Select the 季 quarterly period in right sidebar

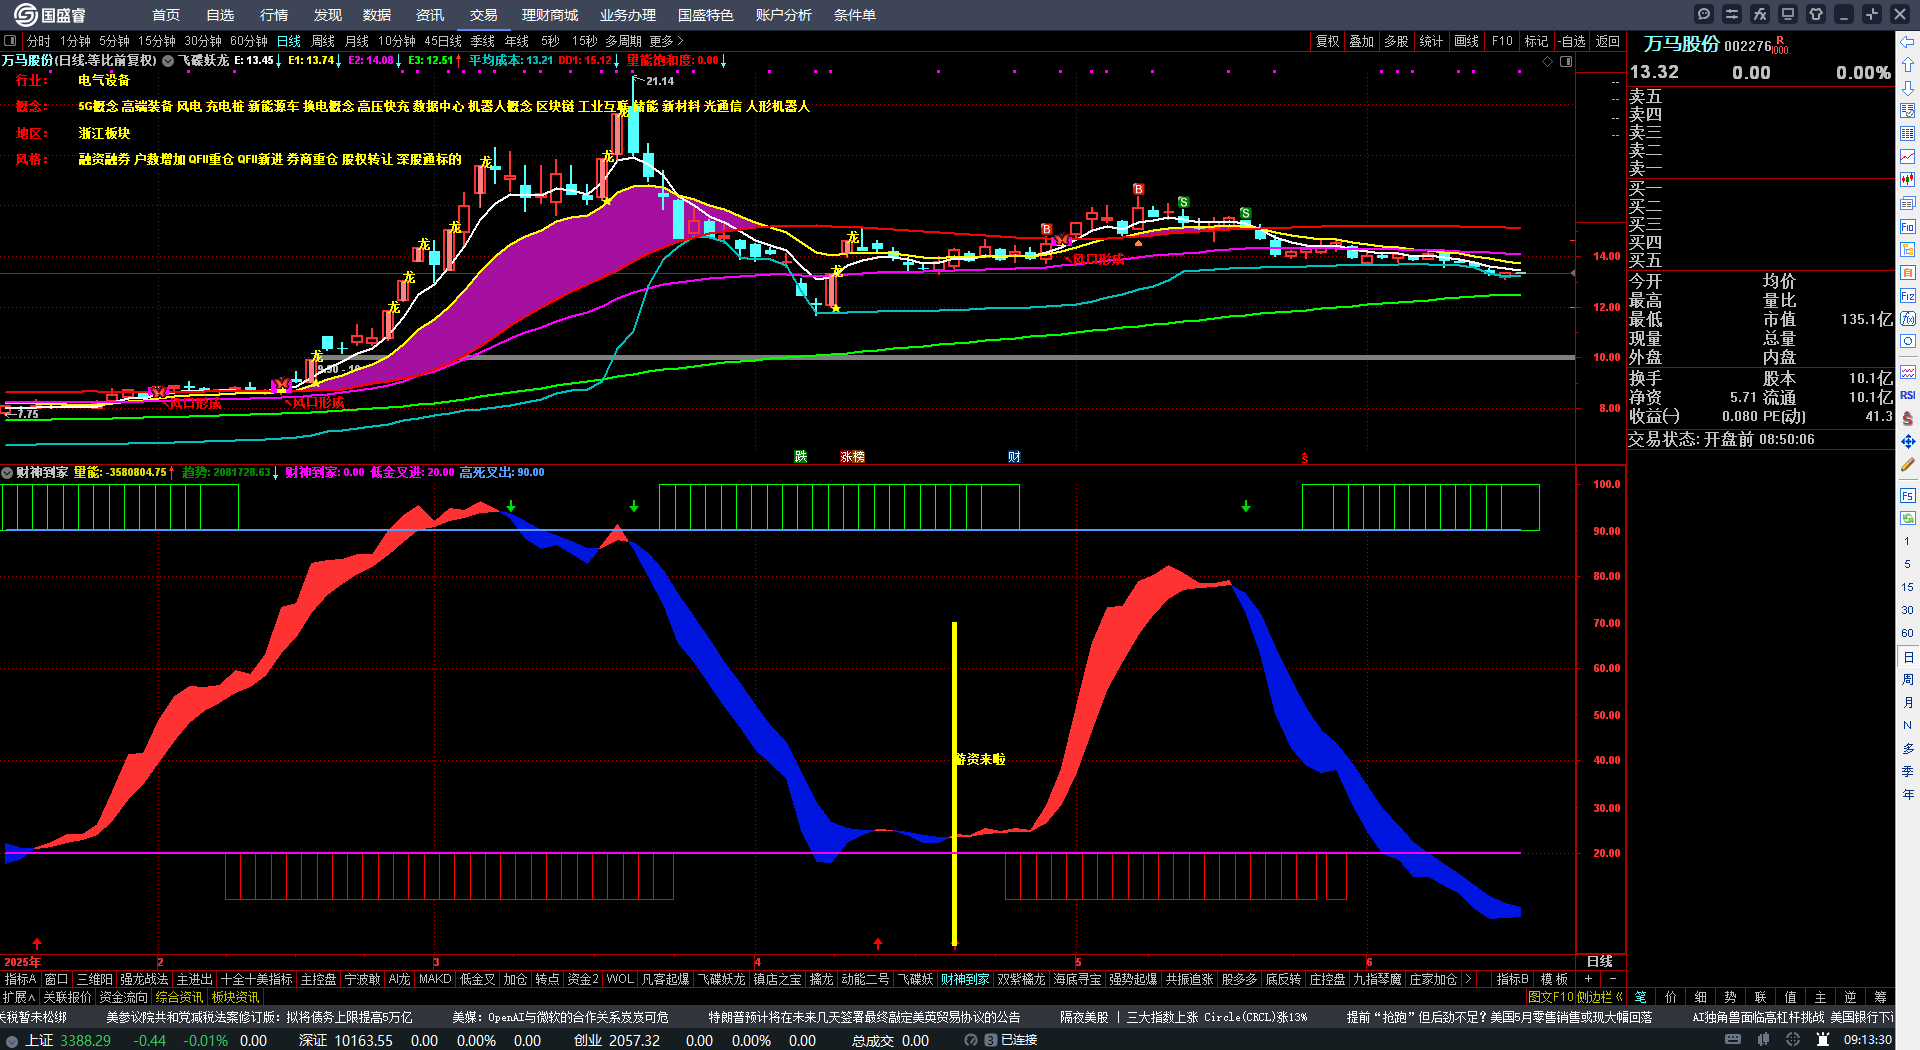[x=1907, y=772]
